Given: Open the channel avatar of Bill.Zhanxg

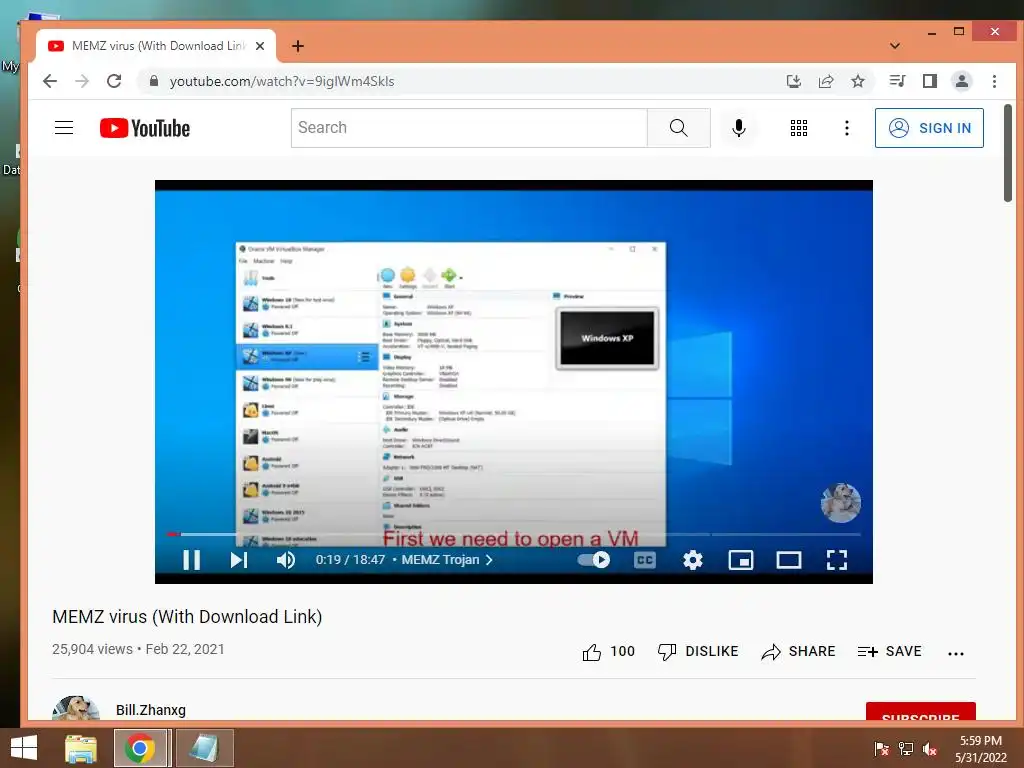Looking at the screenshot, I should (76, 708).
